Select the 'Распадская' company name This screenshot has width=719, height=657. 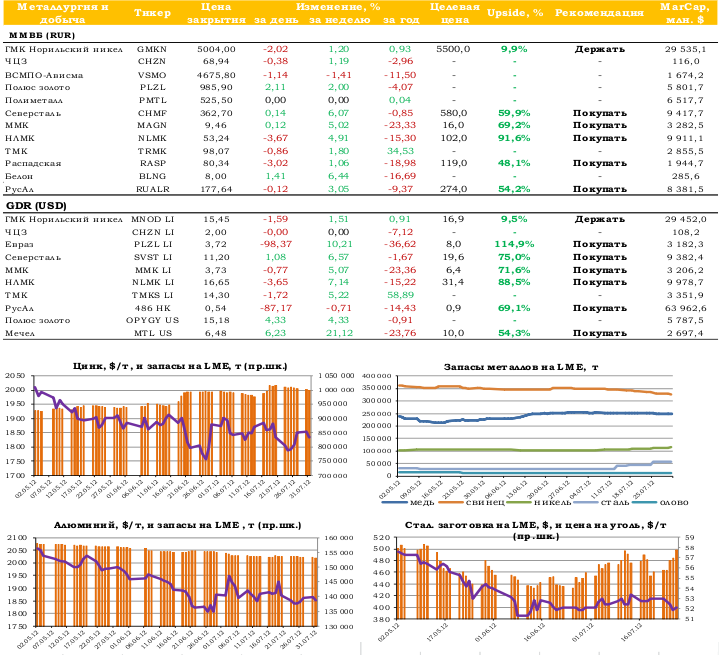coord(33,163)
